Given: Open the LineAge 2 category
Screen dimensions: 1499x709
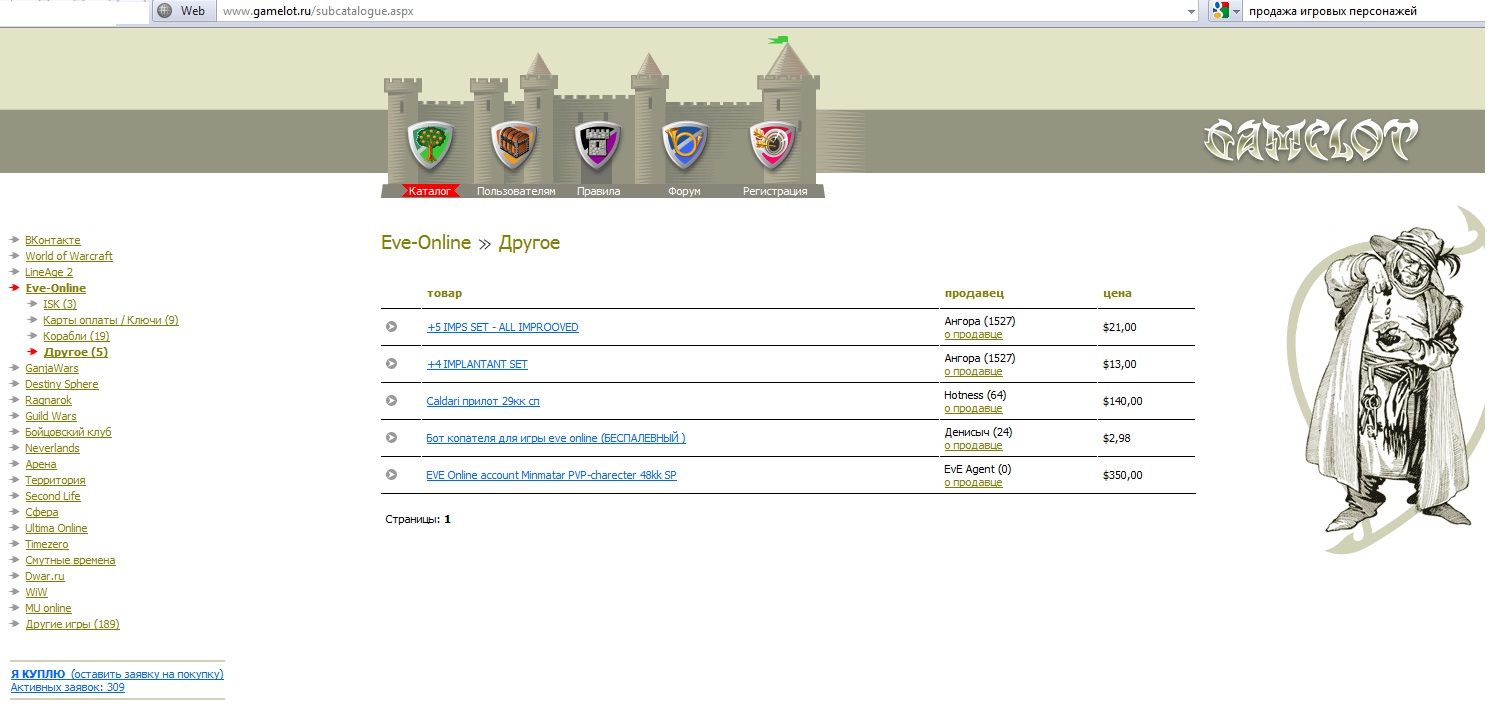Looking at the screenshot, I should (49, 272).
